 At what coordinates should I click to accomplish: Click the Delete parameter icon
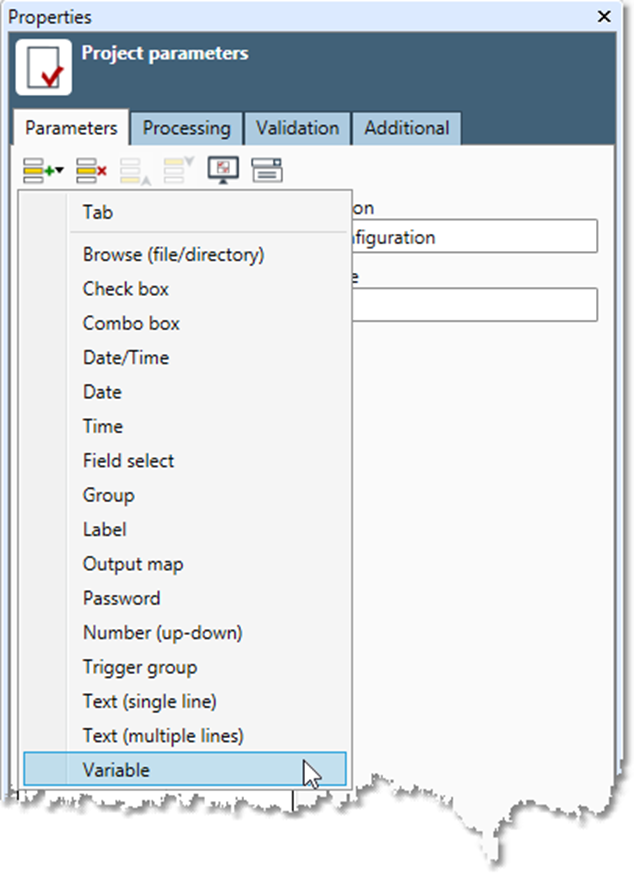tap(92, 171)
